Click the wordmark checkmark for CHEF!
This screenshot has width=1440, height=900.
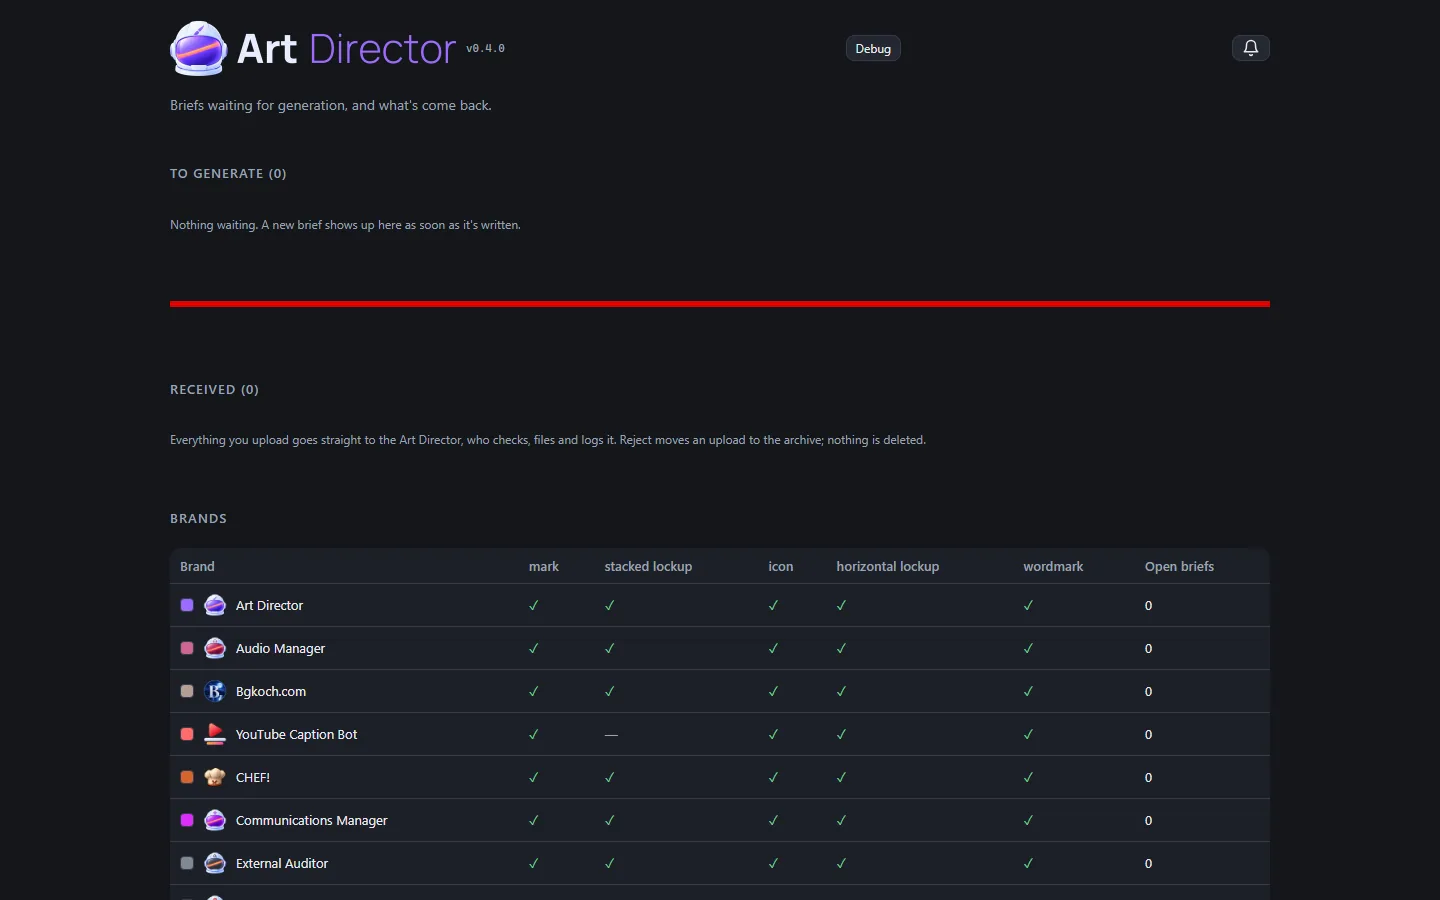coord(1028,777)
